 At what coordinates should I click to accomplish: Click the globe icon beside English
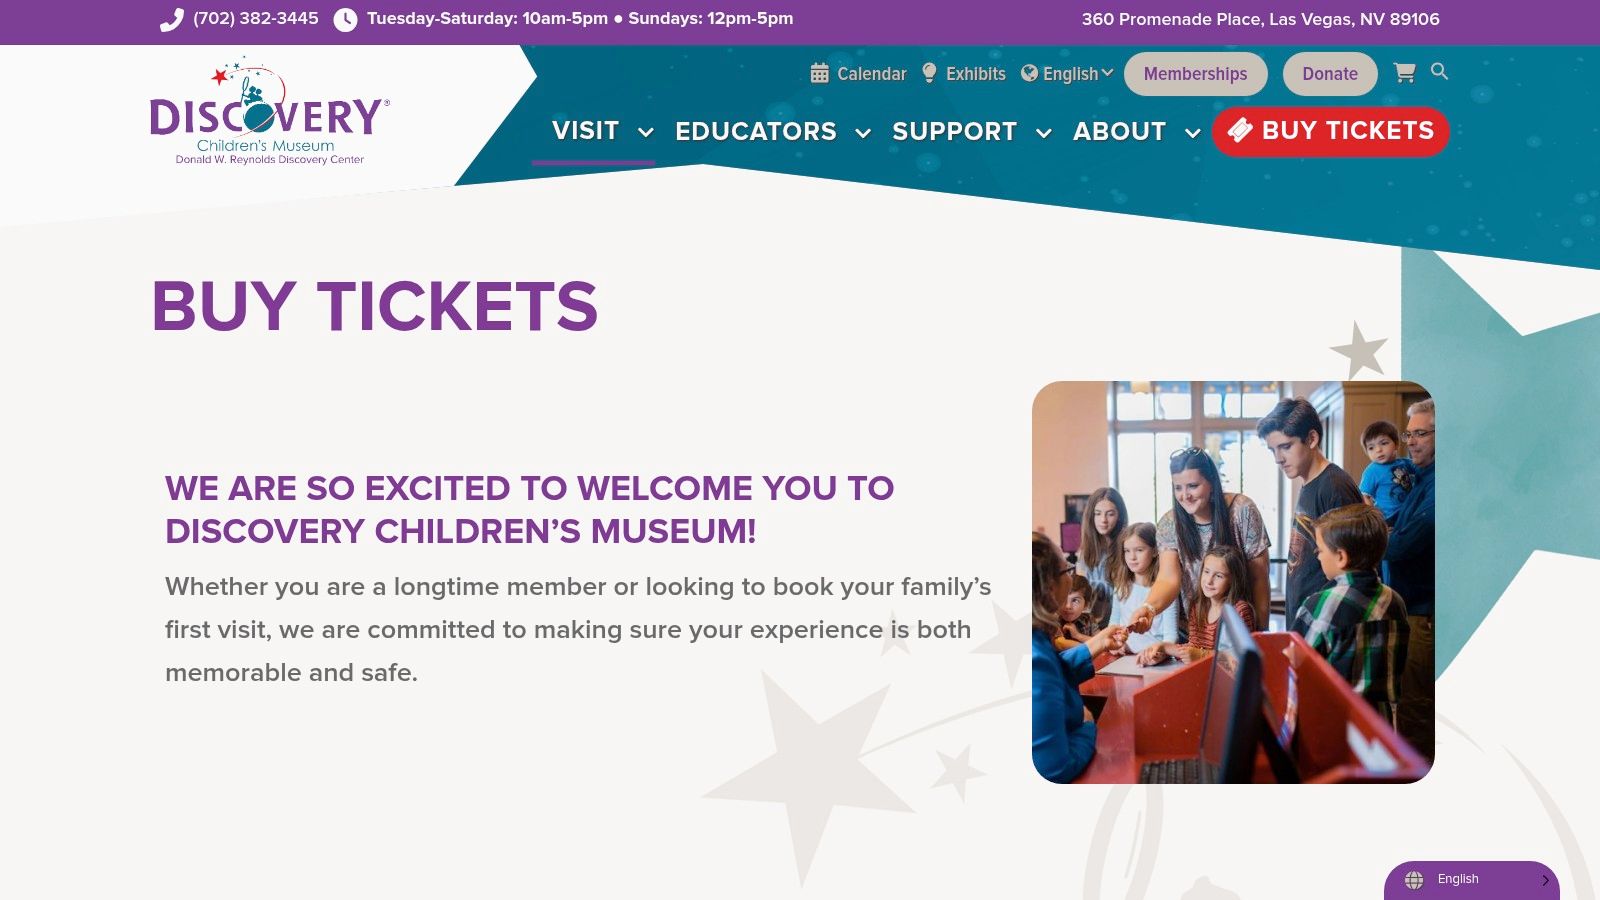(x=1029, y=73)
